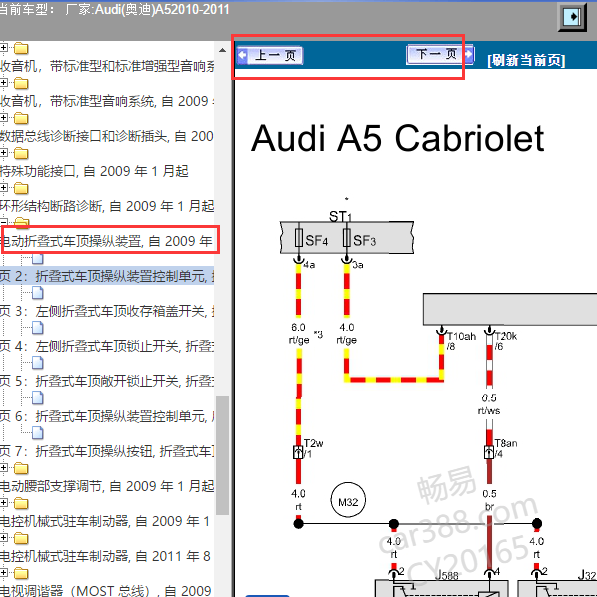Click the T10ah /8 pin label
The height and width of the screenshot is (597, 597).
(461, 341)
